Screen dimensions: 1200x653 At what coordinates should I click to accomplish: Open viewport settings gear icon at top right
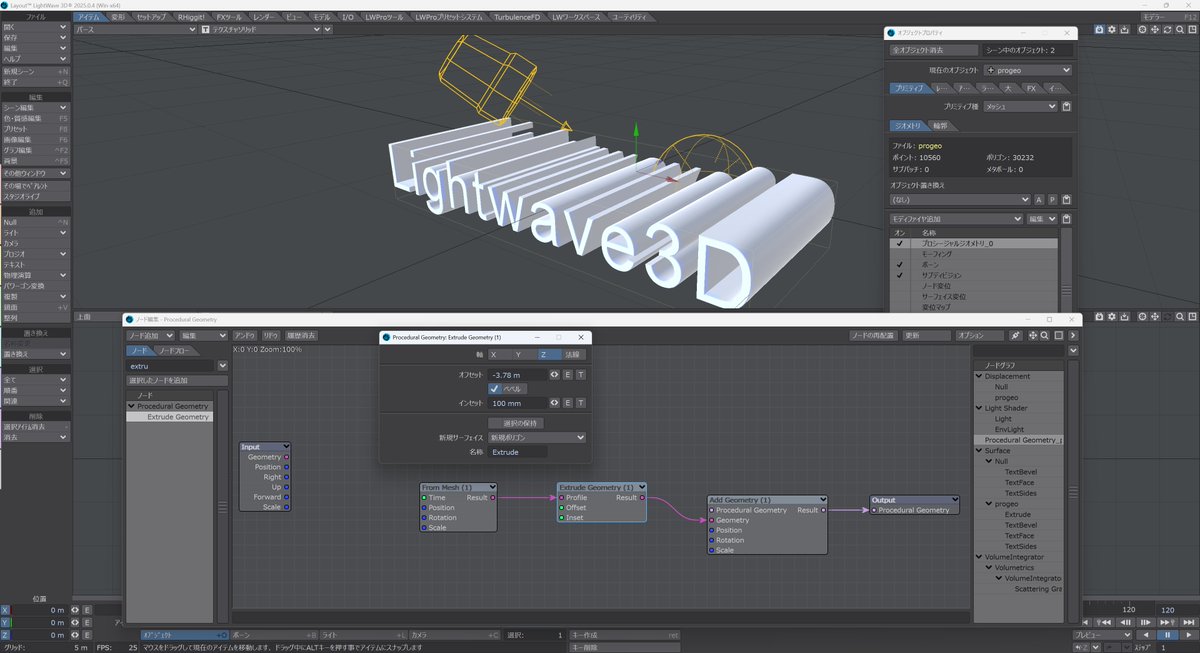pyautogui.click(x=1111, y=29)
